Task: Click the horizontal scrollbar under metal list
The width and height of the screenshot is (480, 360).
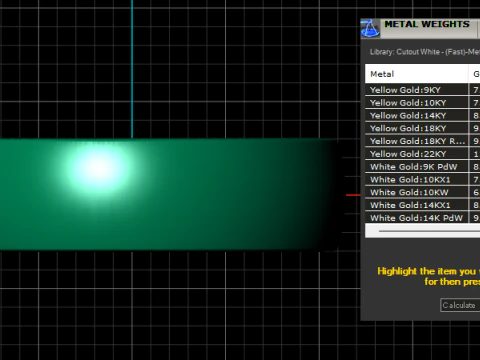Action: [x=423, y=231]
